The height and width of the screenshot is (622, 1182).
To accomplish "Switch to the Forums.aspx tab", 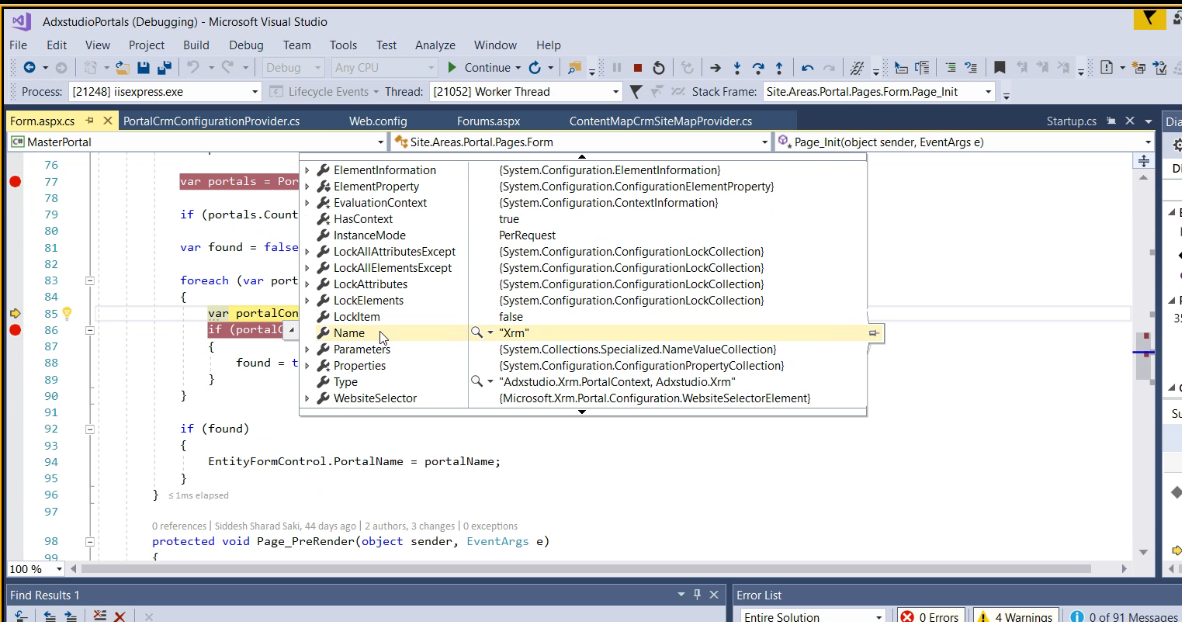I will point(488,121).
